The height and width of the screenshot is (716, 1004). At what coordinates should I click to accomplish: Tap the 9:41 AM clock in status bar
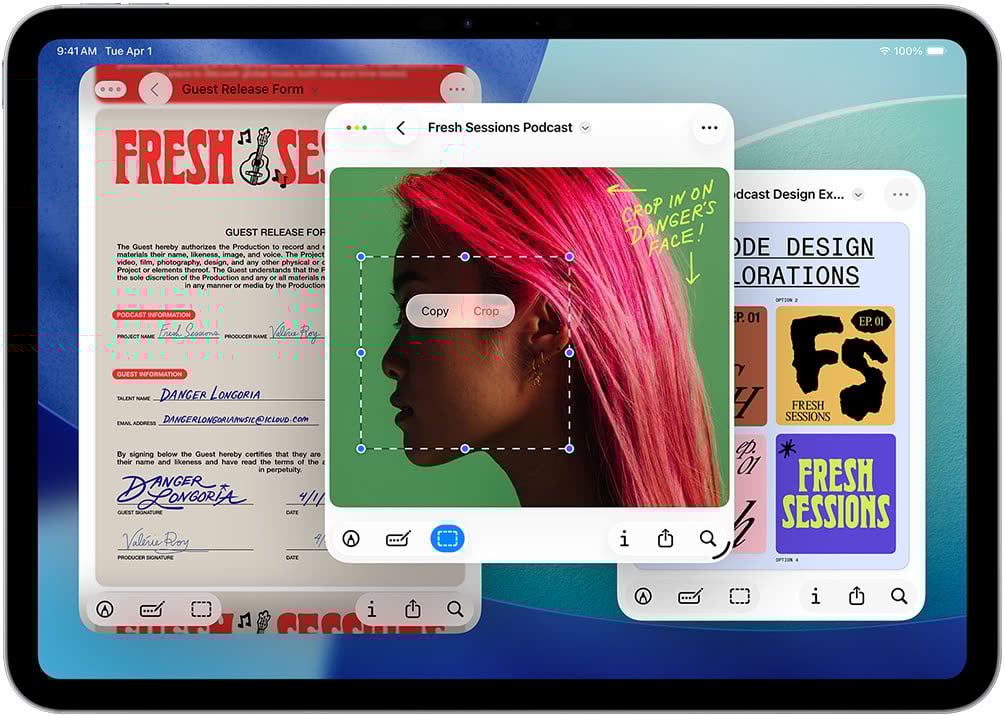(77, 51)
